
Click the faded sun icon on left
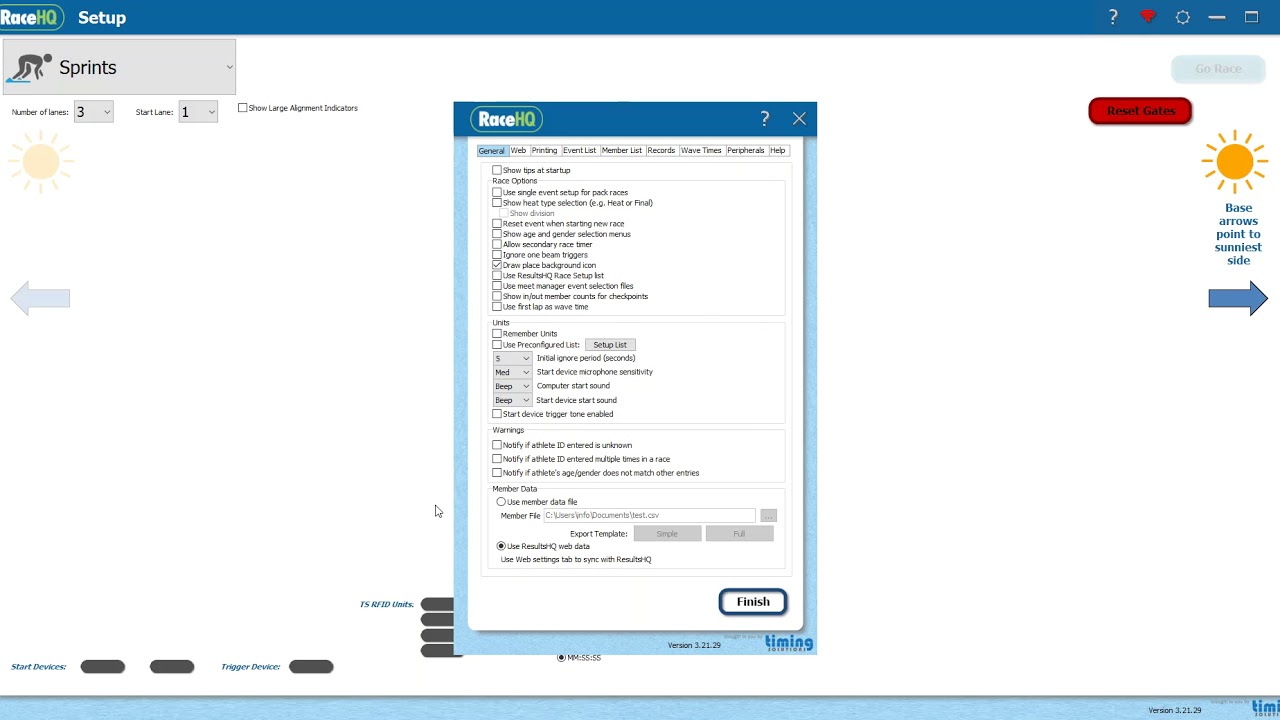click(41, 161)
